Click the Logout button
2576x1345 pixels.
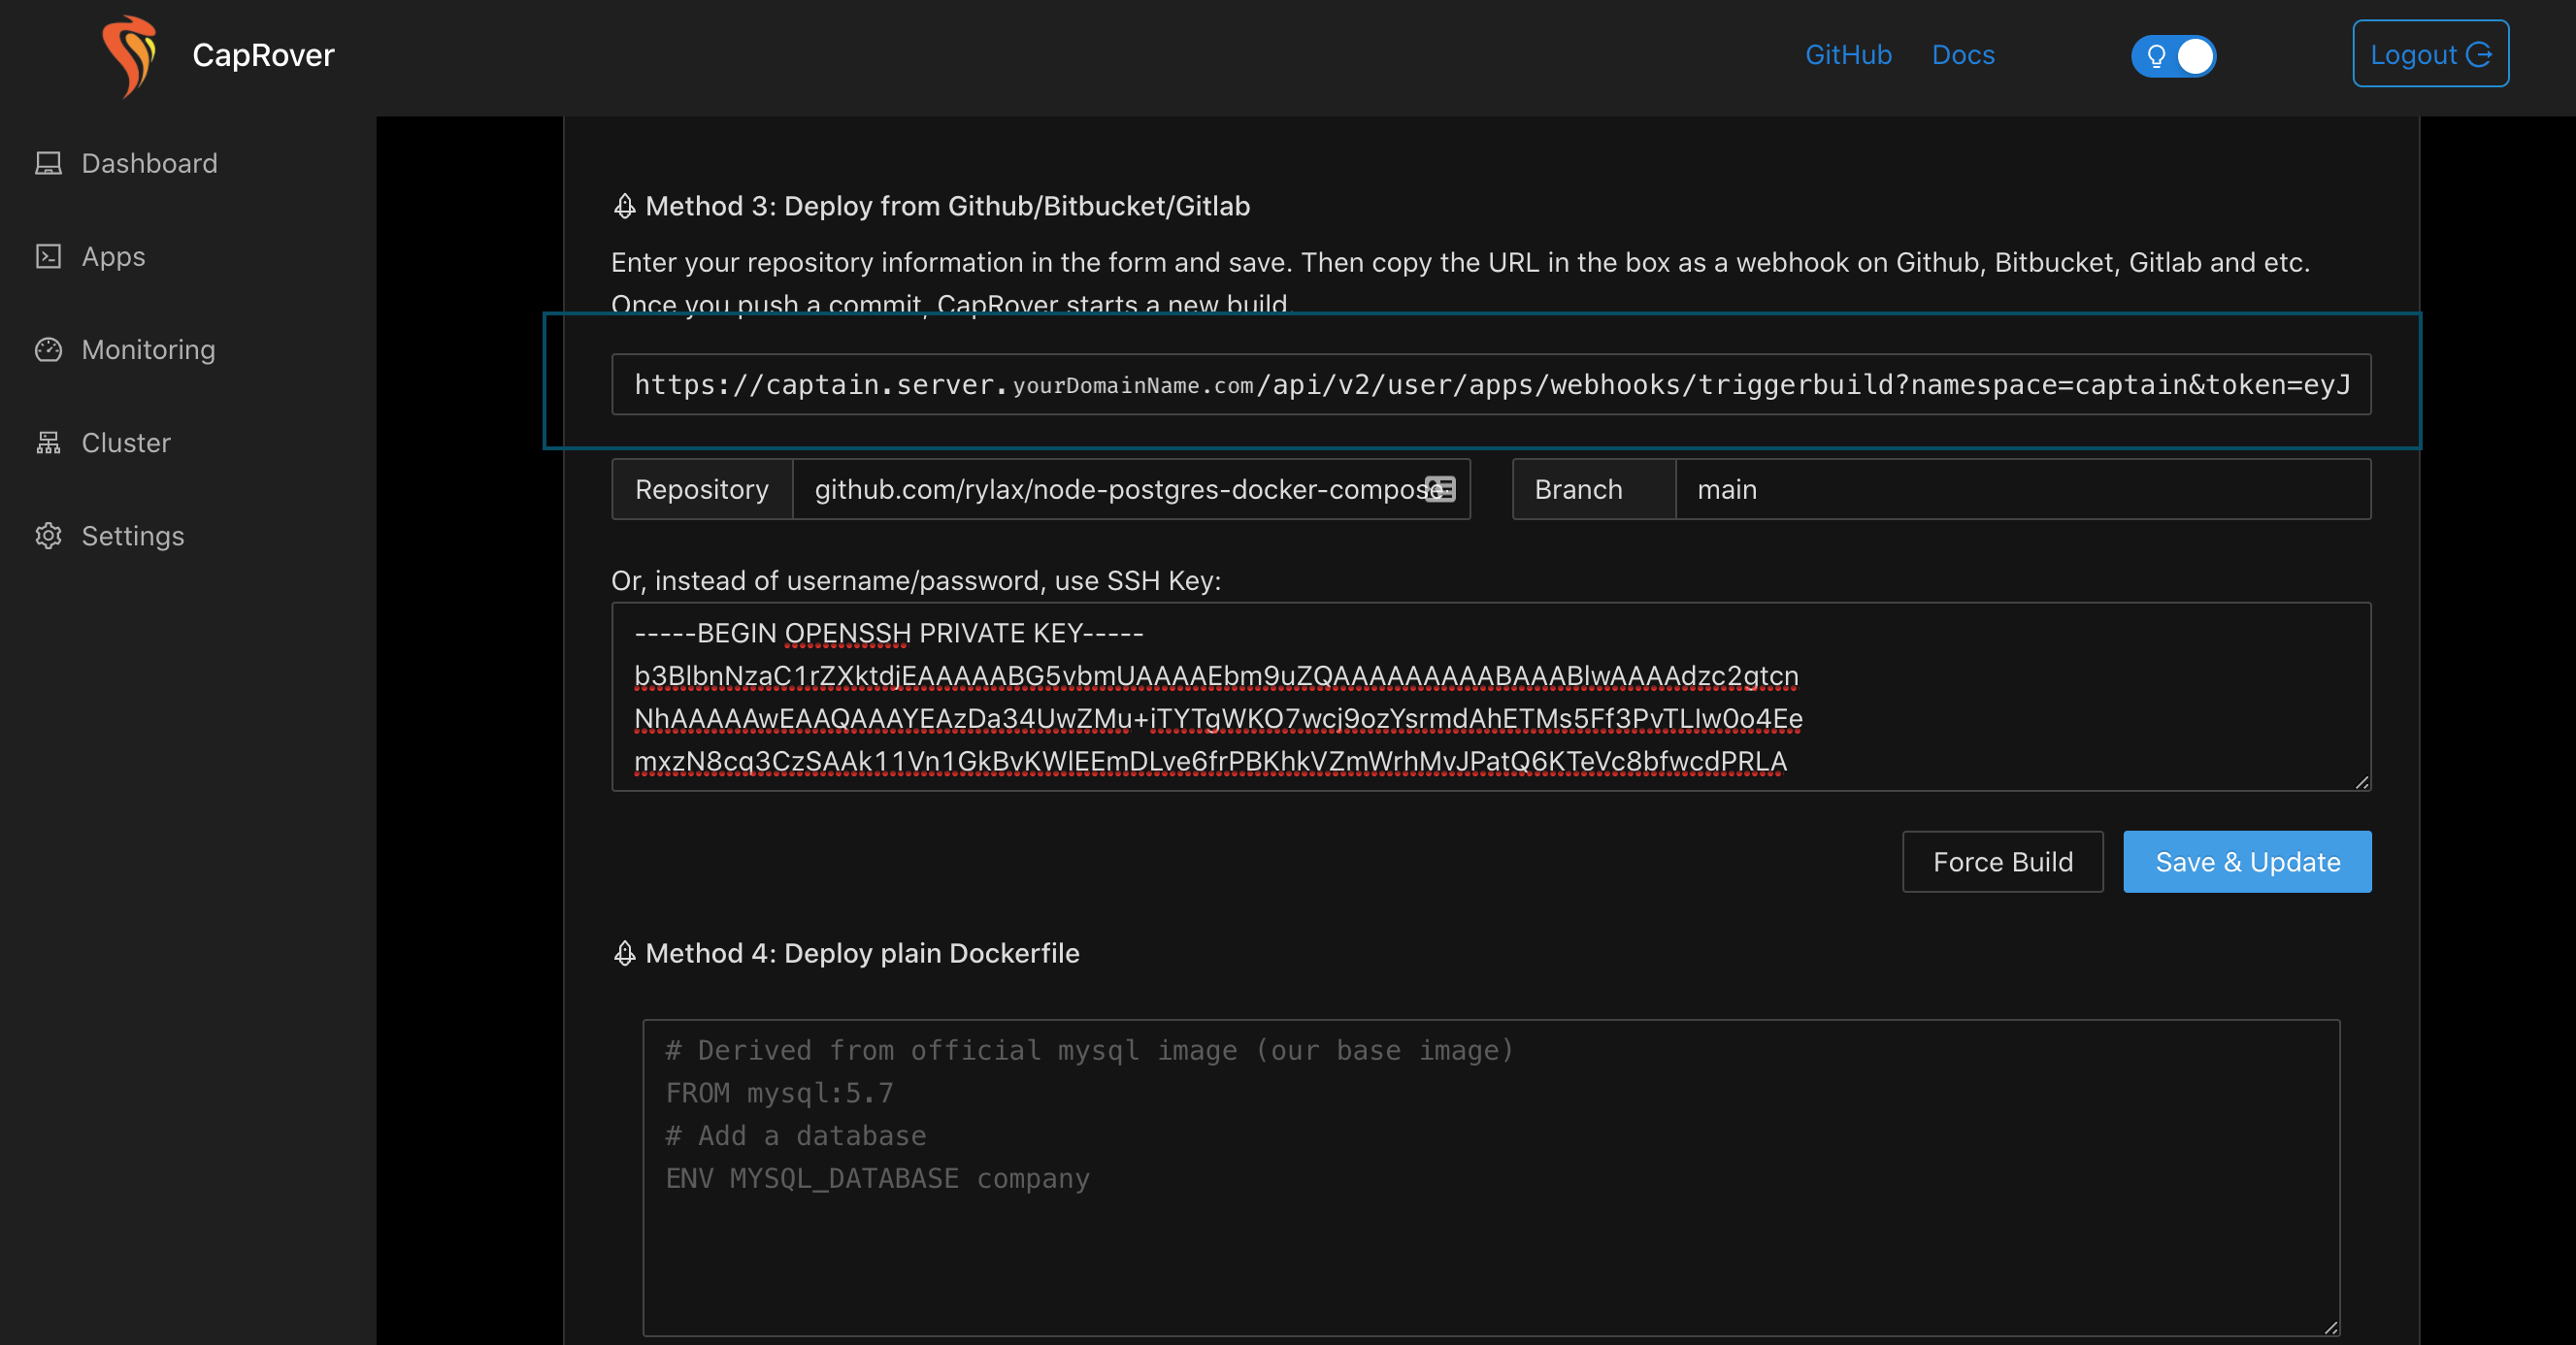(x=2429, y=55)
